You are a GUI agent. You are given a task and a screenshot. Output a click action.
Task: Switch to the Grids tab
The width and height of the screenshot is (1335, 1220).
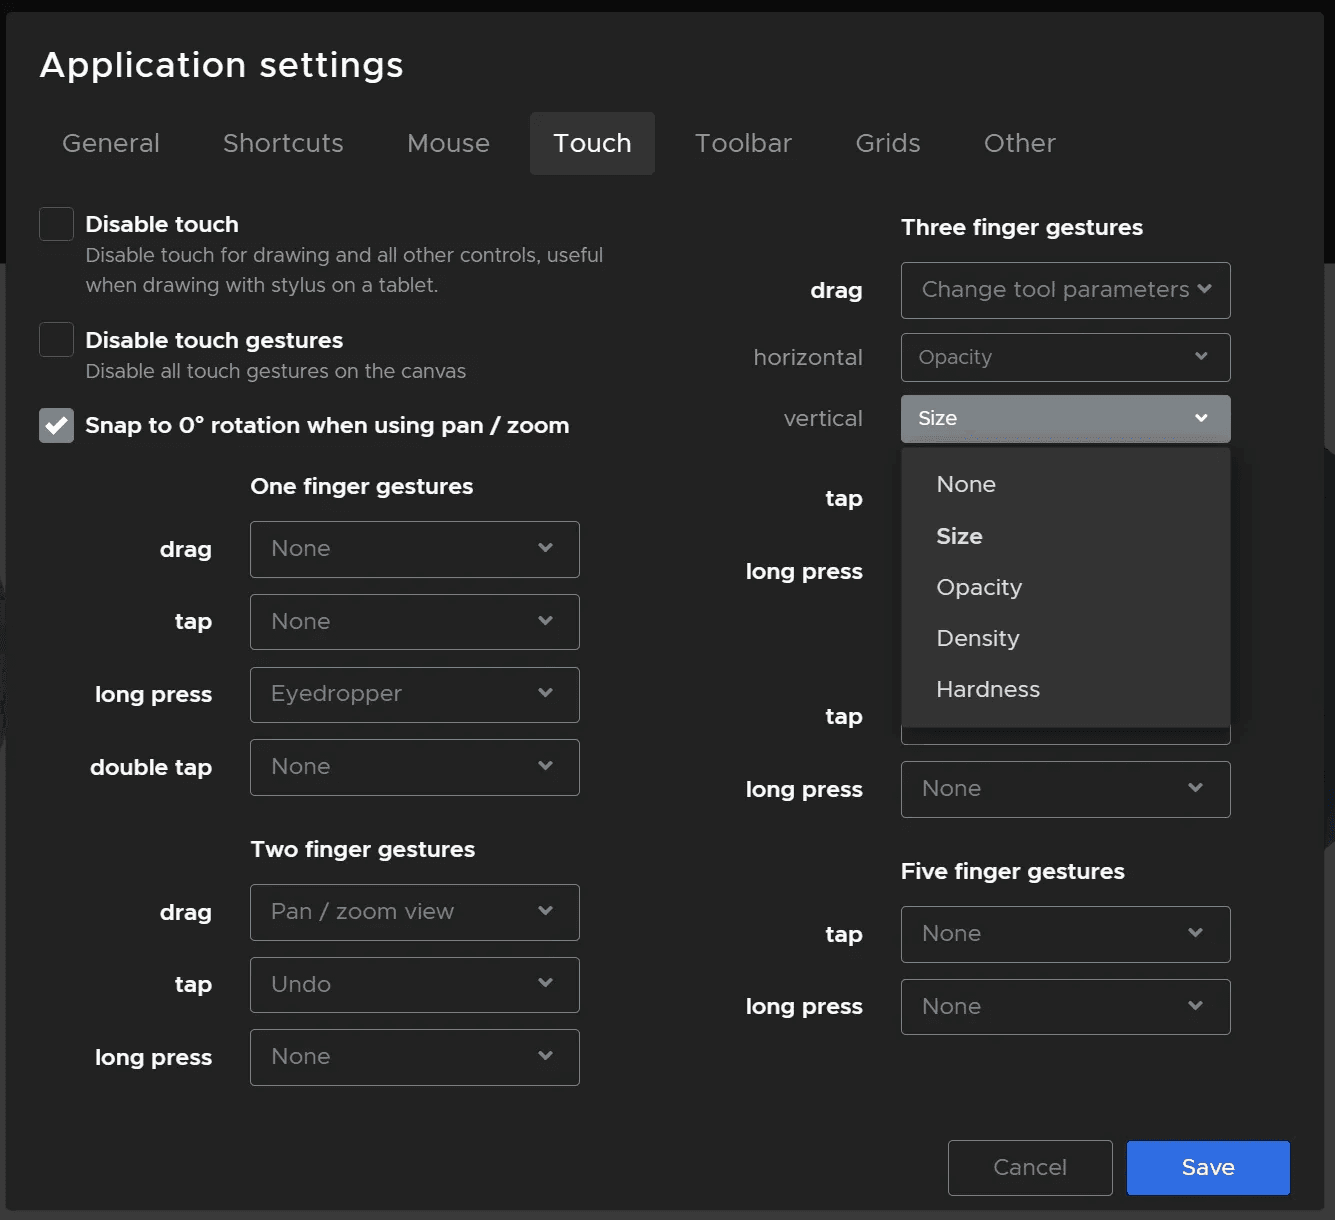887,143
